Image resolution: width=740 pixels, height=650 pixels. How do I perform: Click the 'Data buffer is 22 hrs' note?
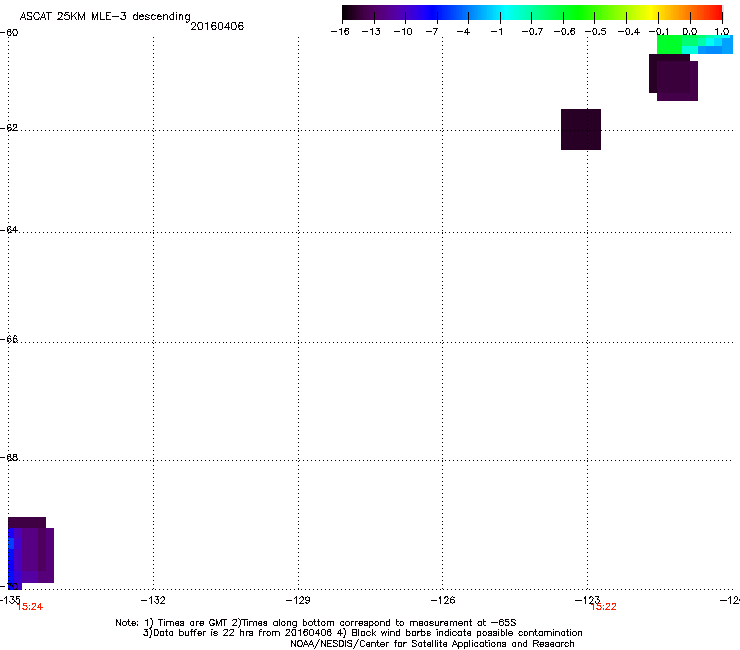(362, 633)
